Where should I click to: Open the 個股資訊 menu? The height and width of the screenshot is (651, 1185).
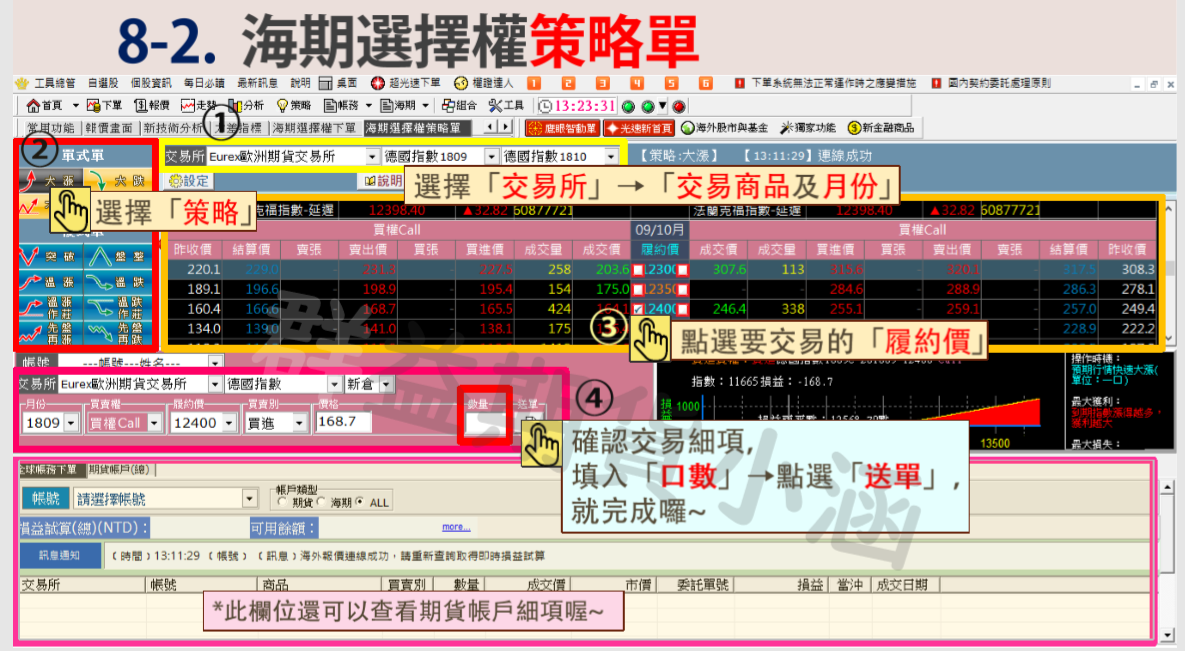[x=150, y=83]
